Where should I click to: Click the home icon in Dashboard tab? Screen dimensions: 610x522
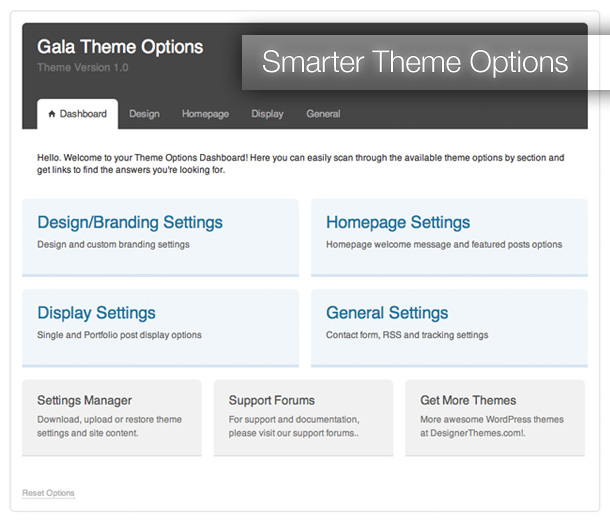pos(51,114)
